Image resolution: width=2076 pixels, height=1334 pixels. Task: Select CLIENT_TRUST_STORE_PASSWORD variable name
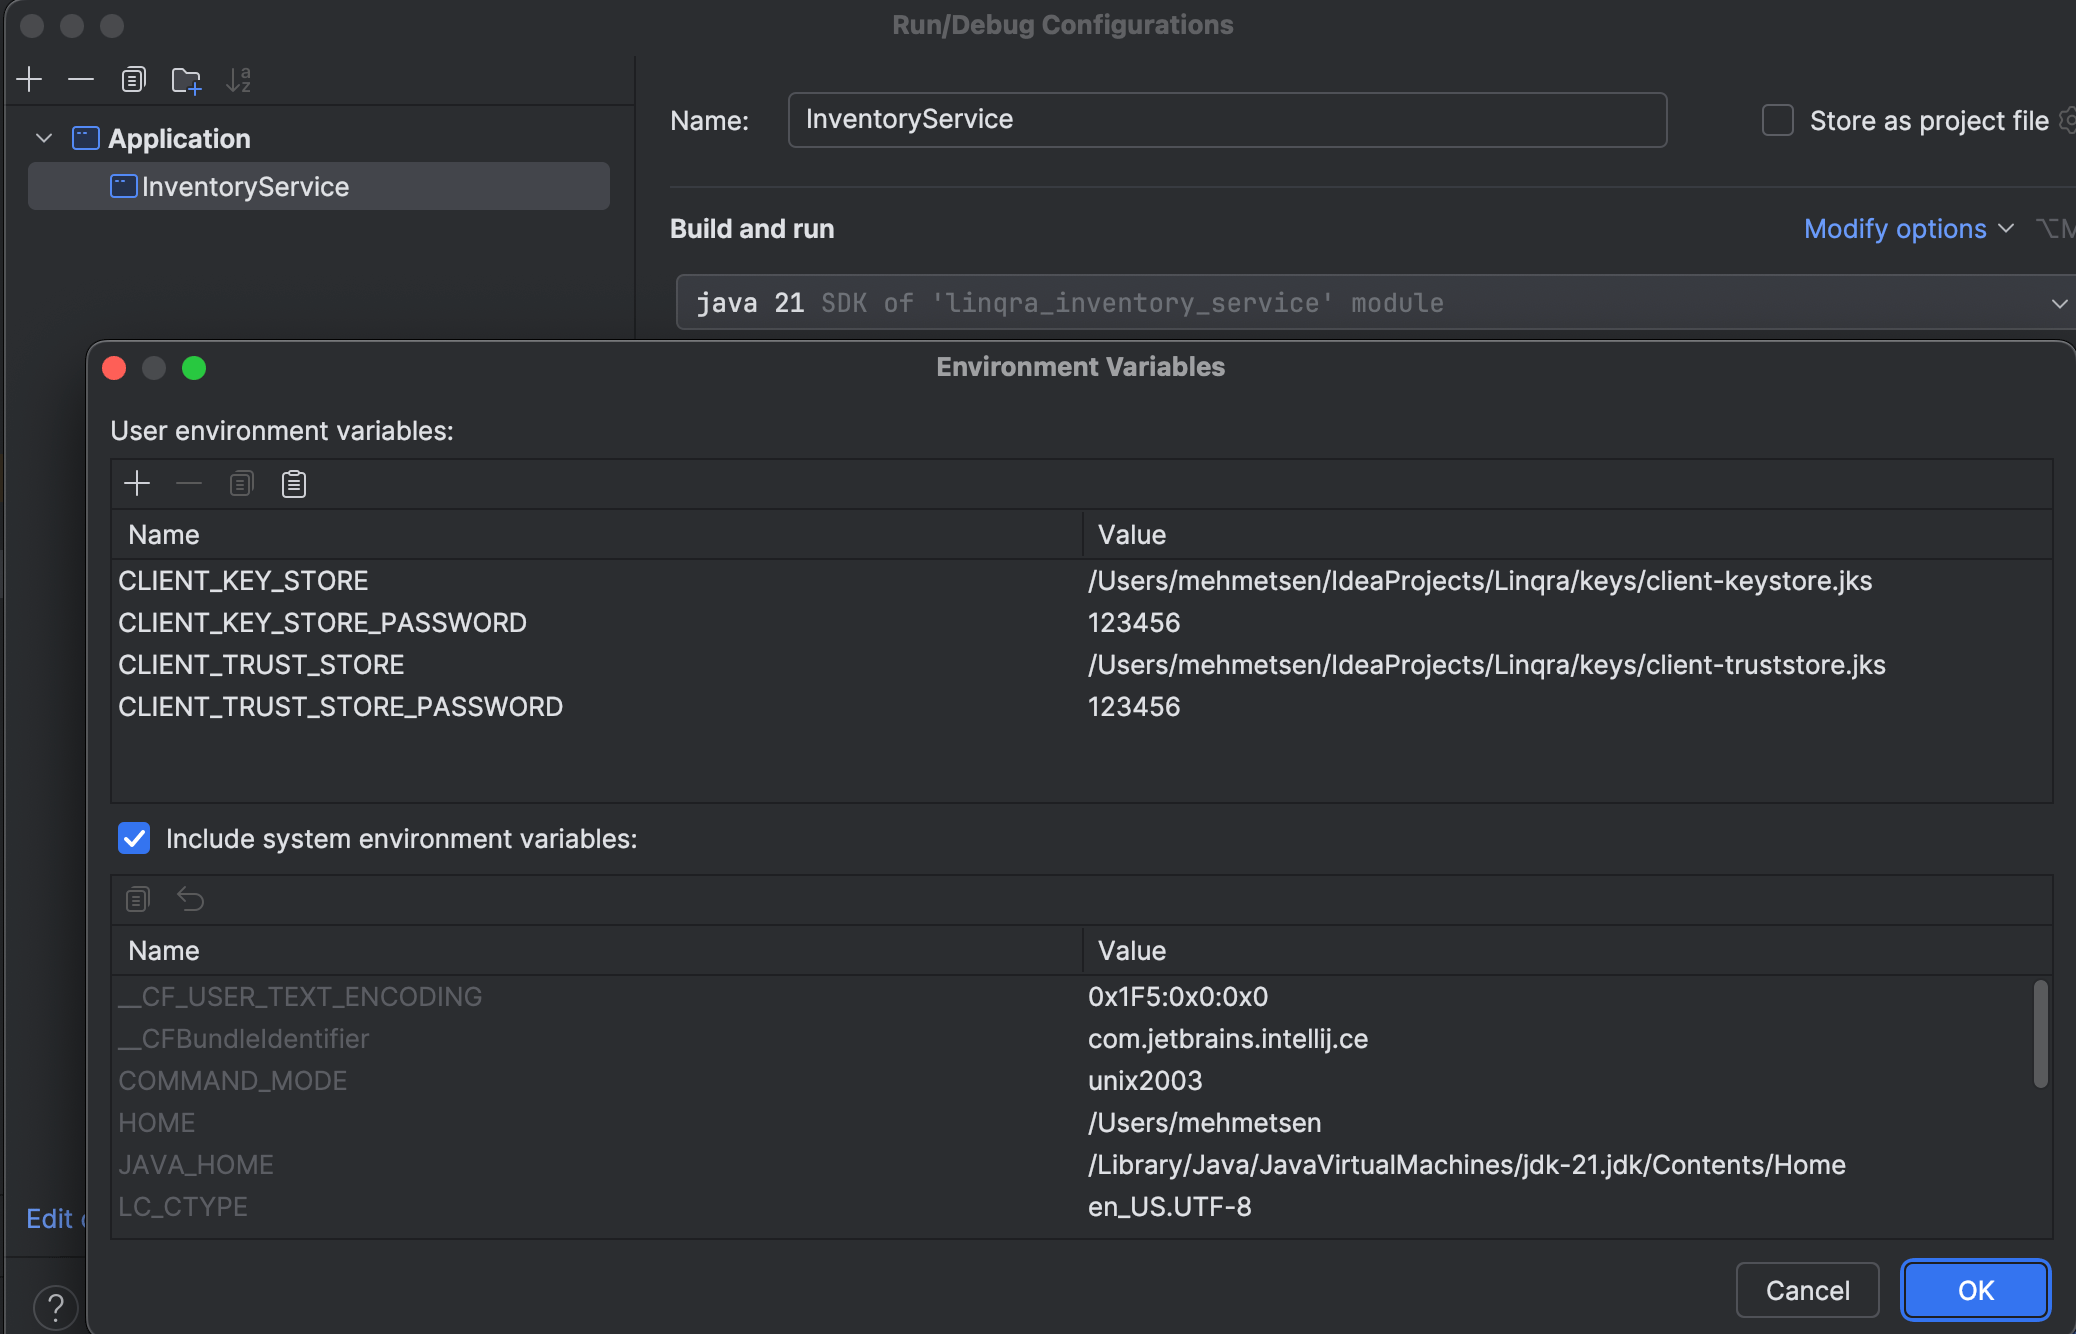point(340,707)
